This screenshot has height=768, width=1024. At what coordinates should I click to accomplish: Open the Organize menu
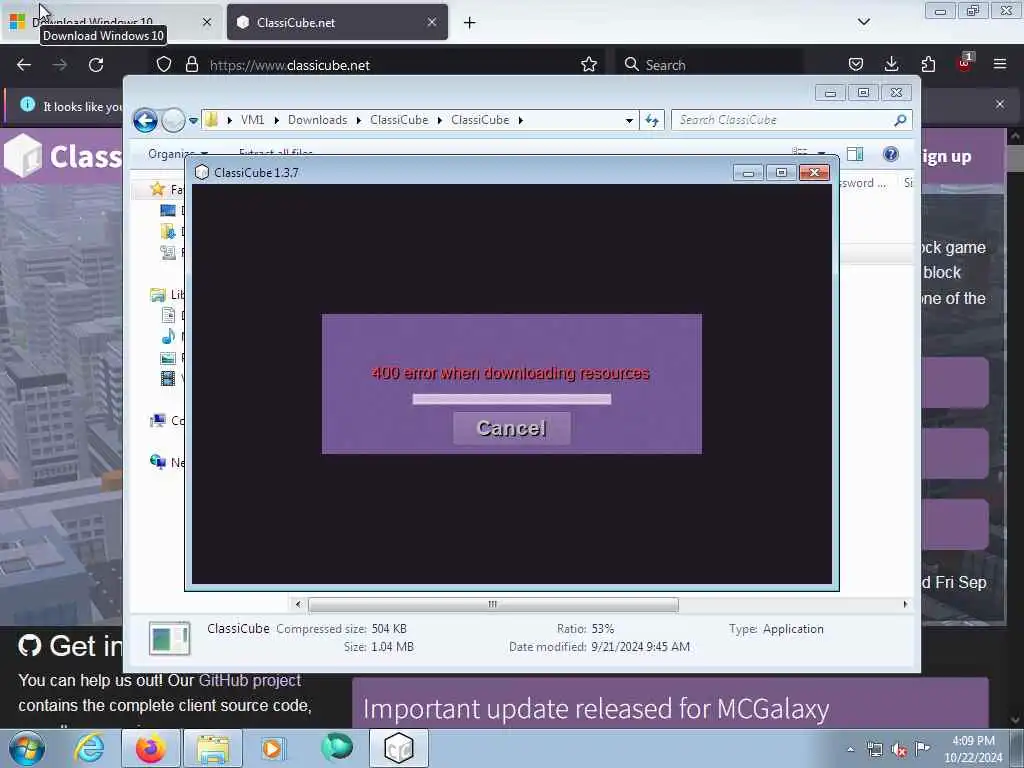pyautogui.click(x=178, y=154)
